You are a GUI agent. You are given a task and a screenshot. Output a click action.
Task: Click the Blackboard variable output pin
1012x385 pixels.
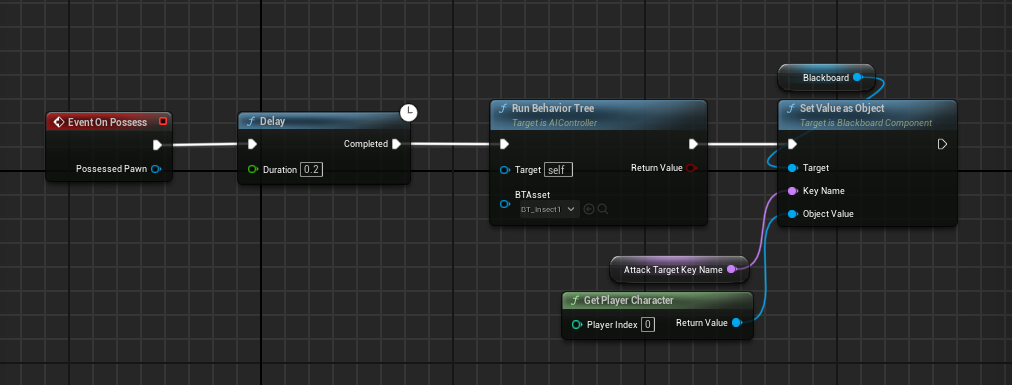857,77
